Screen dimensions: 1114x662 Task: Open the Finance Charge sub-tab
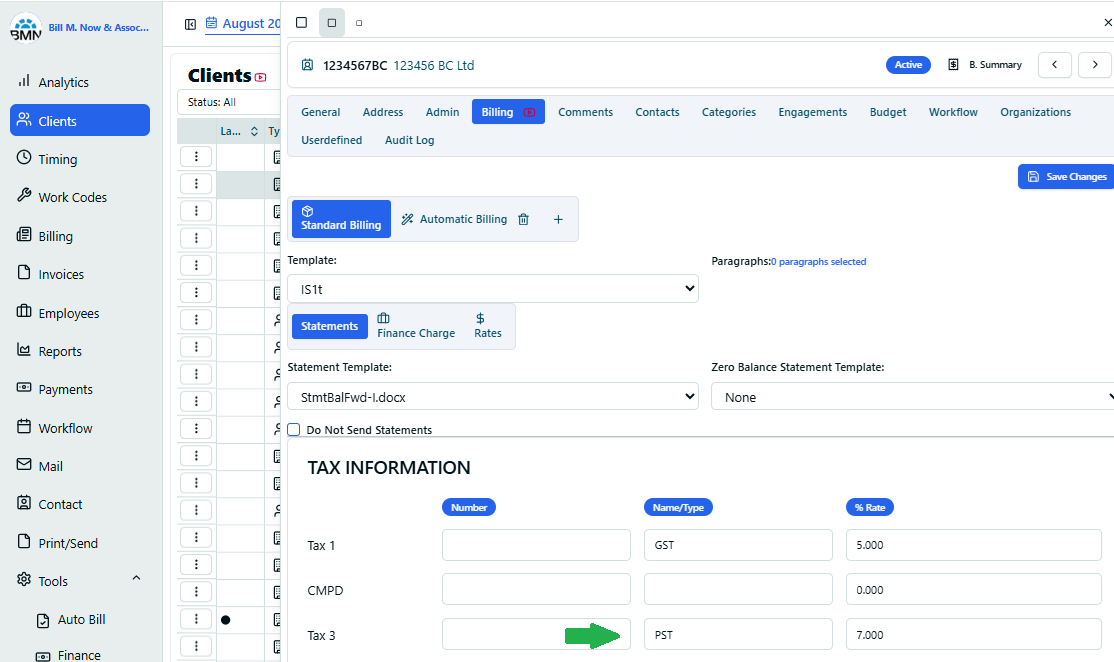click(416, 326)
